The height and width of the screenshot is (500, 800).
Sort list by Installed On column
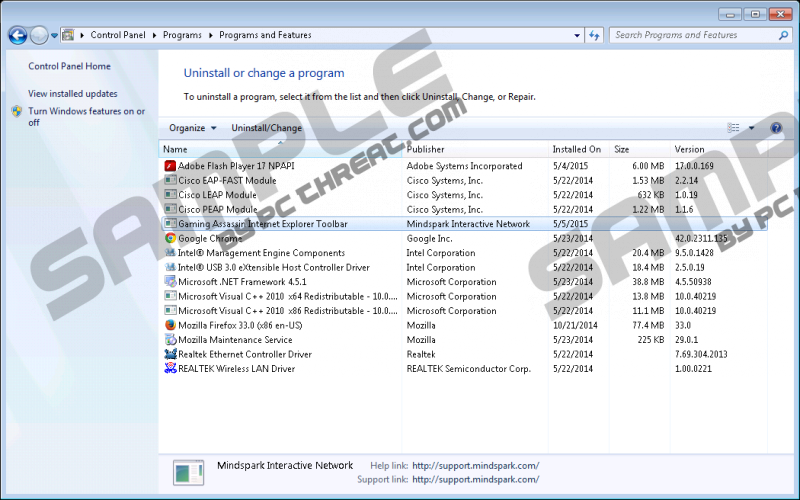(579, 149)
